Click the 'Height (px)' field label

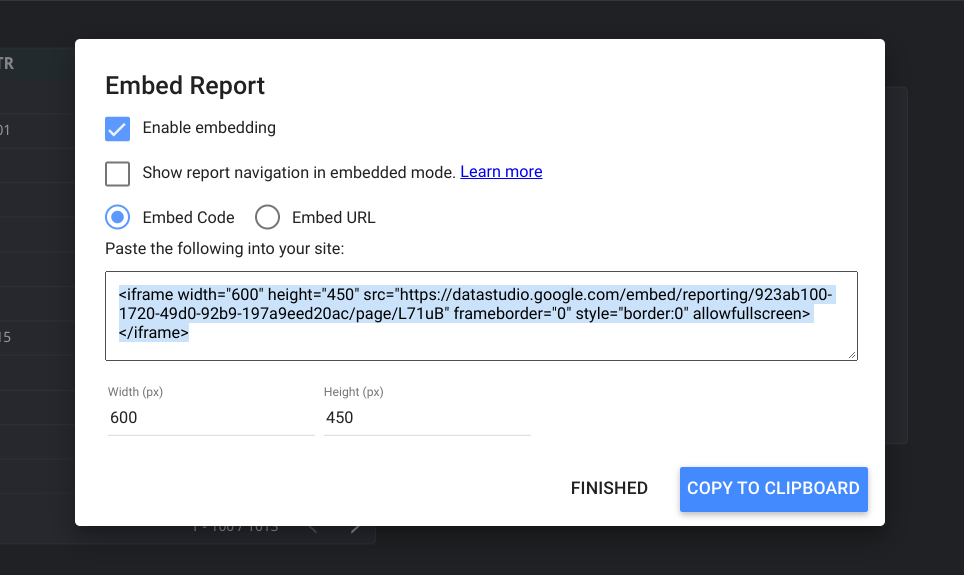354,392
